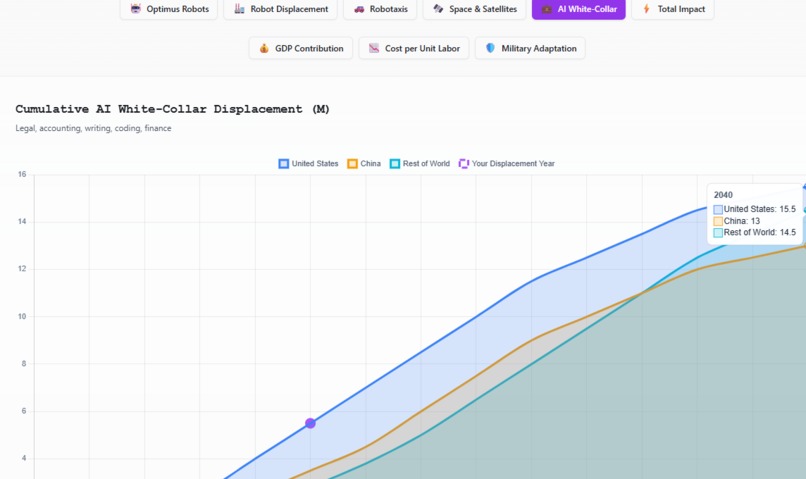Open the GDP Contribution tab
806x479 pixels.
(x=301, y=48)
